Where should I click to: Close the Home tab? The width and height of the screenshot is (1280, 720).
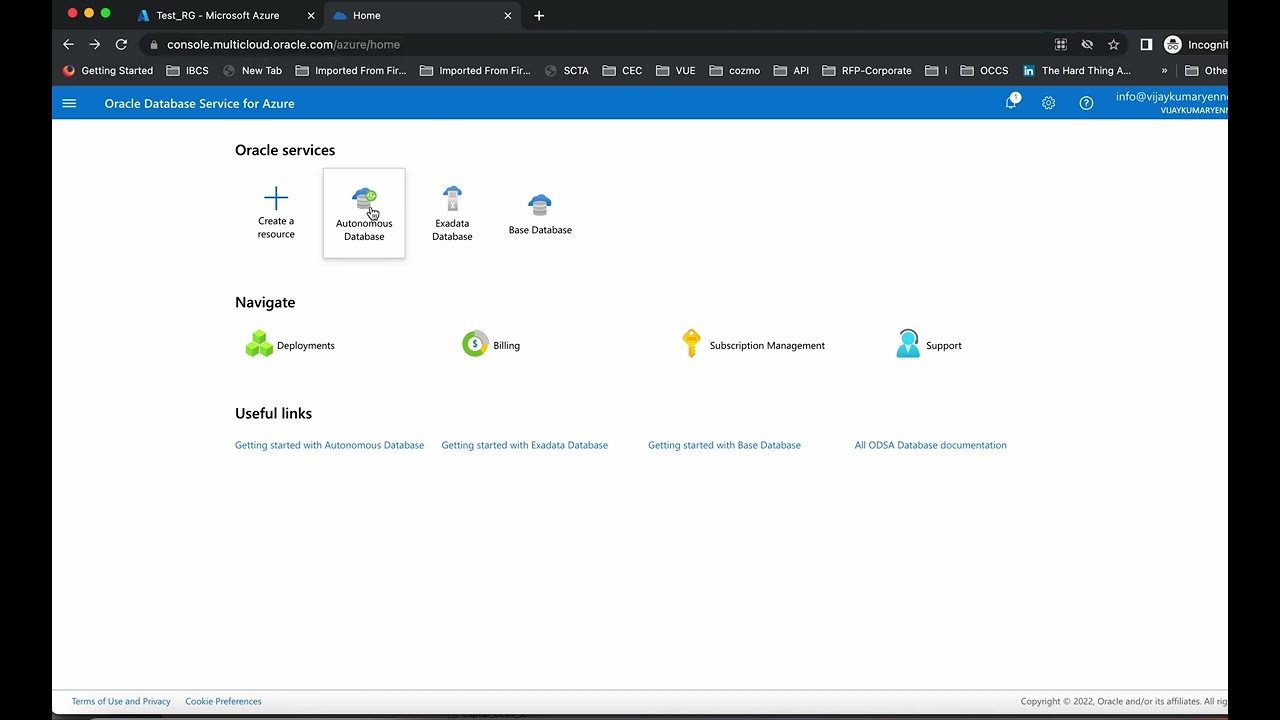[508, 15]
